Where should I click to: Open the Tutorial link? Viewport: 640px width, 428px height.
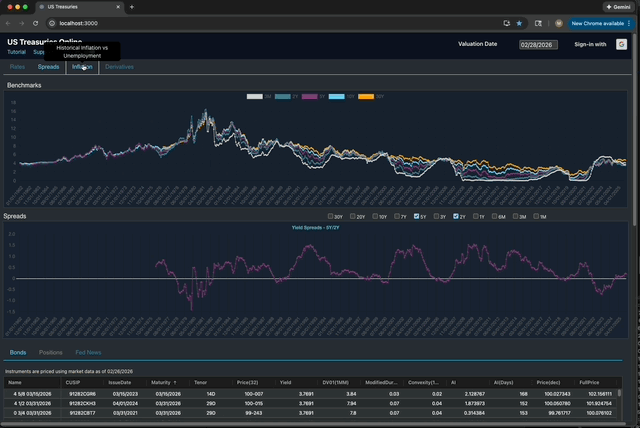click(17, 52)
